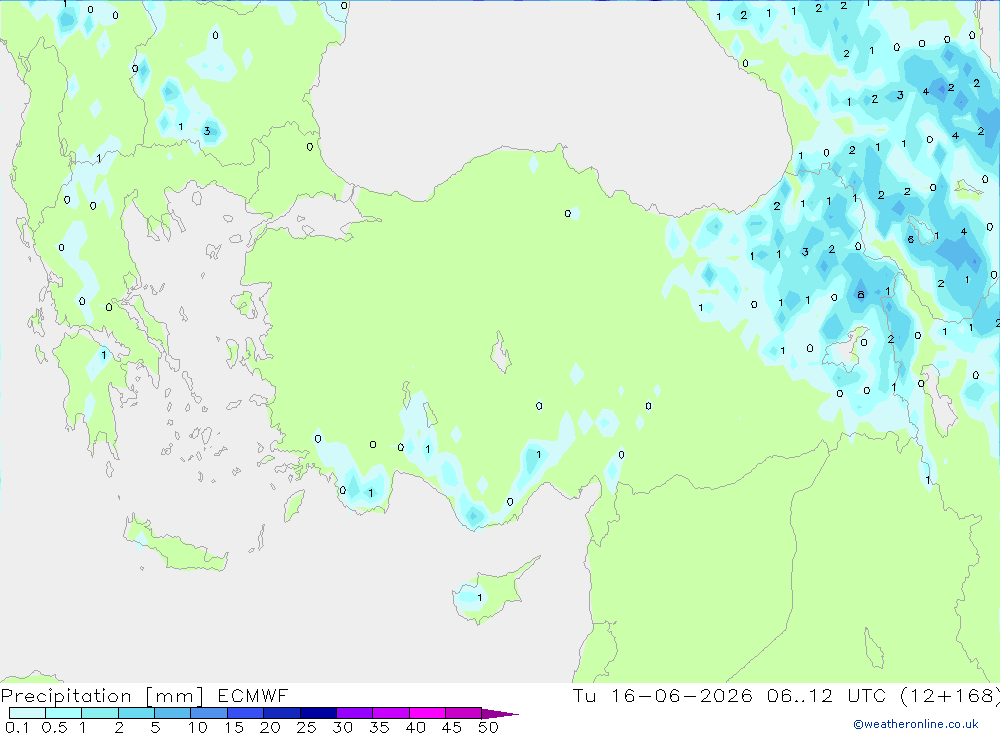Viewport: 1000px width, 733px height.
Task: Pick the 15–20 mm royal blue legend swatch
Action: (246, 713)
